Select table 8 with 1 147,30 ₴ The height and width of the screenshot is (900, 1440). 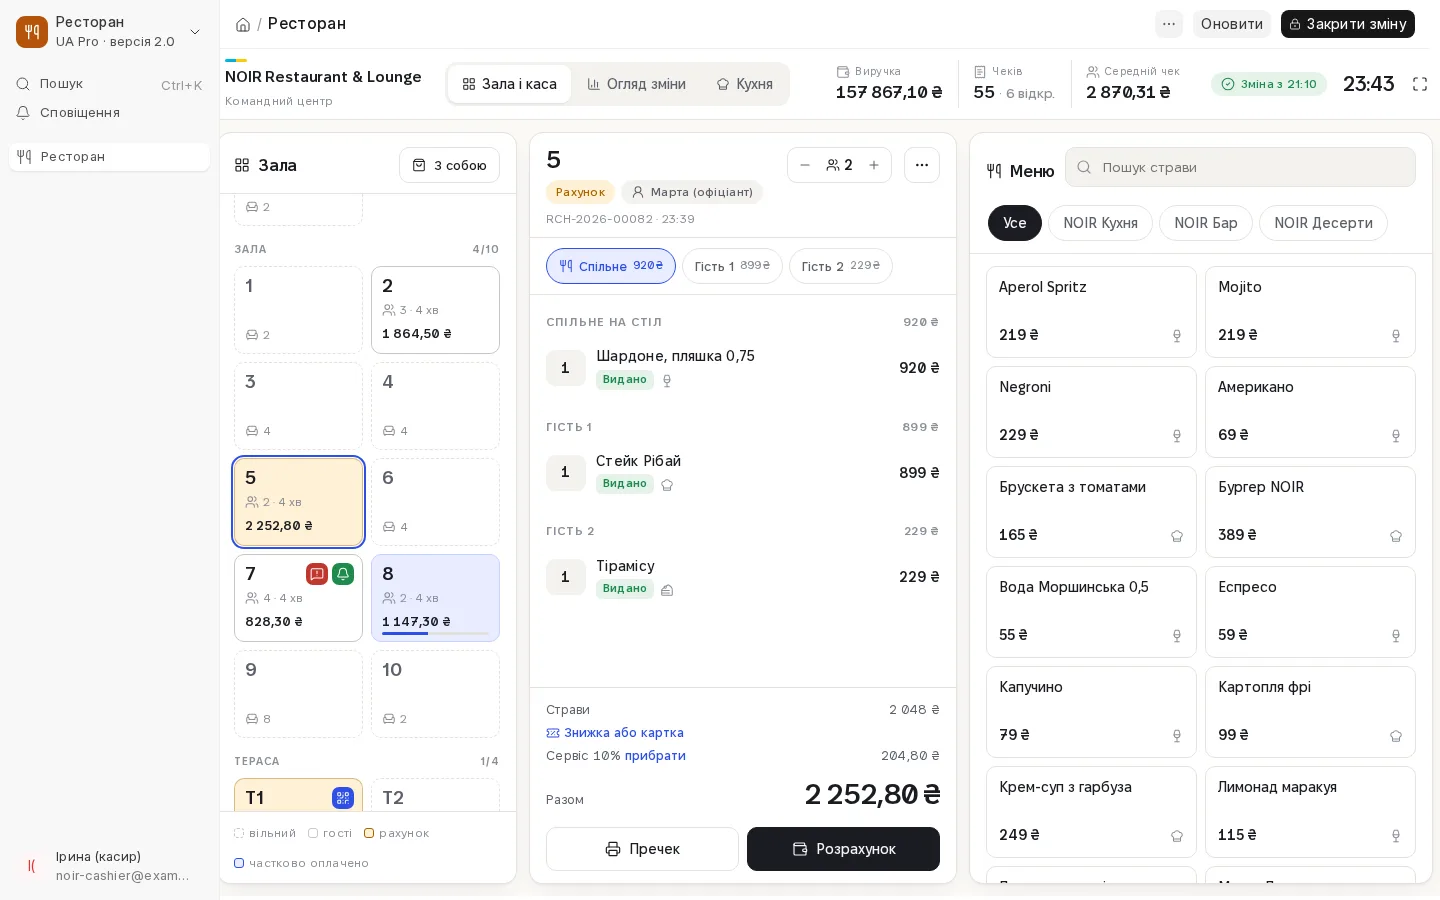point(435,598)
